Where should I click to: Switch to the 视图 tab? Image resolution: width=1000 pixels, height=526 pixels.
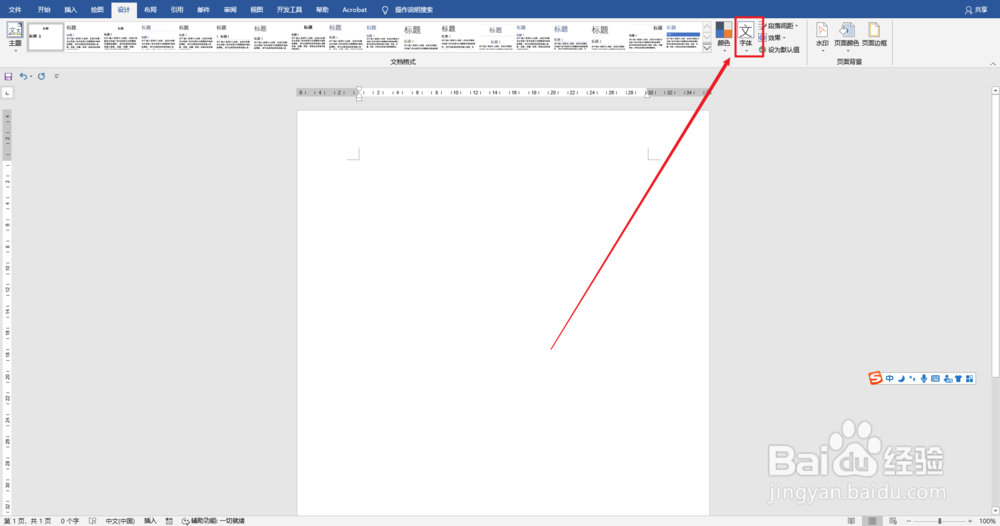(x=256, y=10)
